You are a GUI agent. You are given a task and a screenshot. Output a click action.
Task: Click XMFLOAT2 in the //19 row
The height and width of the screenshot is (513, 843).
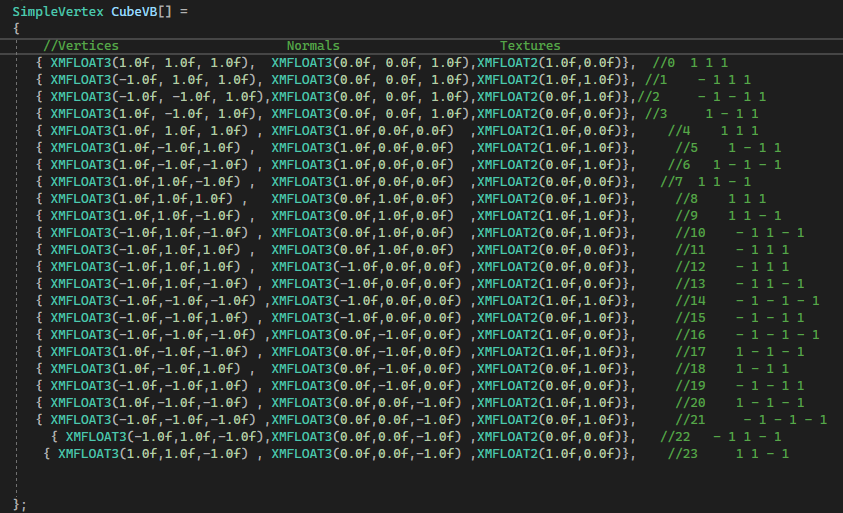pyautogui.click(x=507, y=386)
